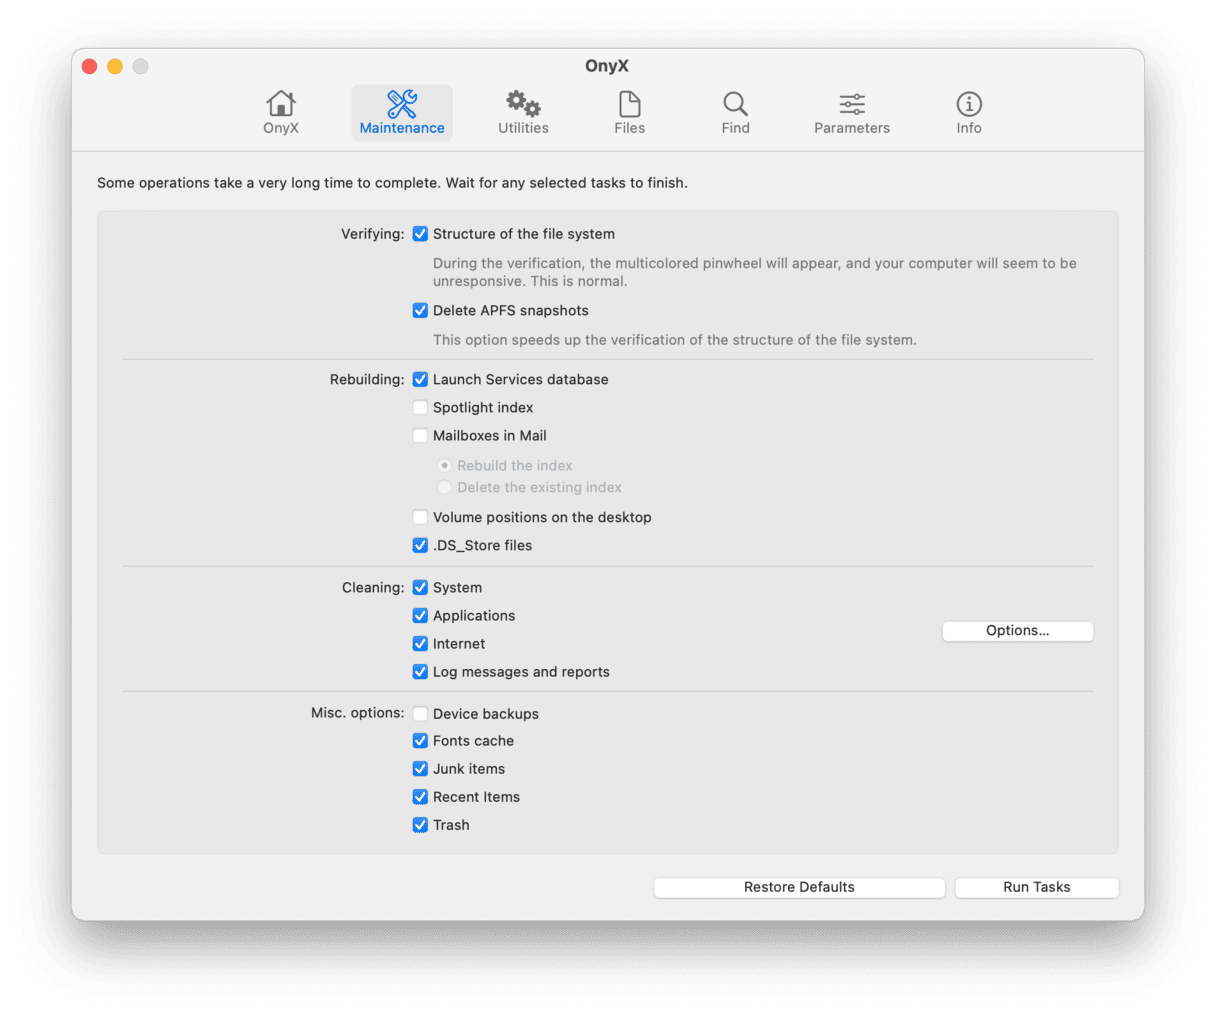Uncheck .DS_Store files option
This screenshot has width=1216, height=1015.
click(420, 546)
